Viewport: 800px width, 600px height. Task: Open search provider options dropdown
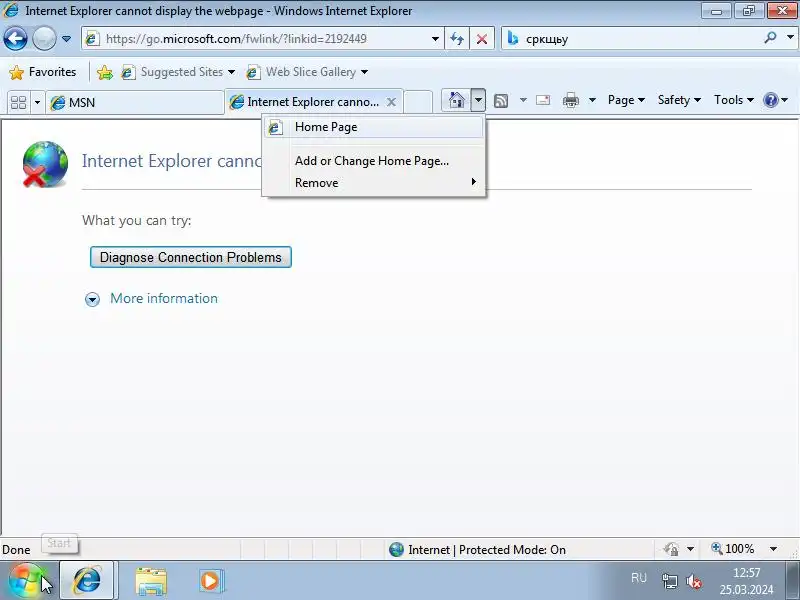[x=790, y=37]
